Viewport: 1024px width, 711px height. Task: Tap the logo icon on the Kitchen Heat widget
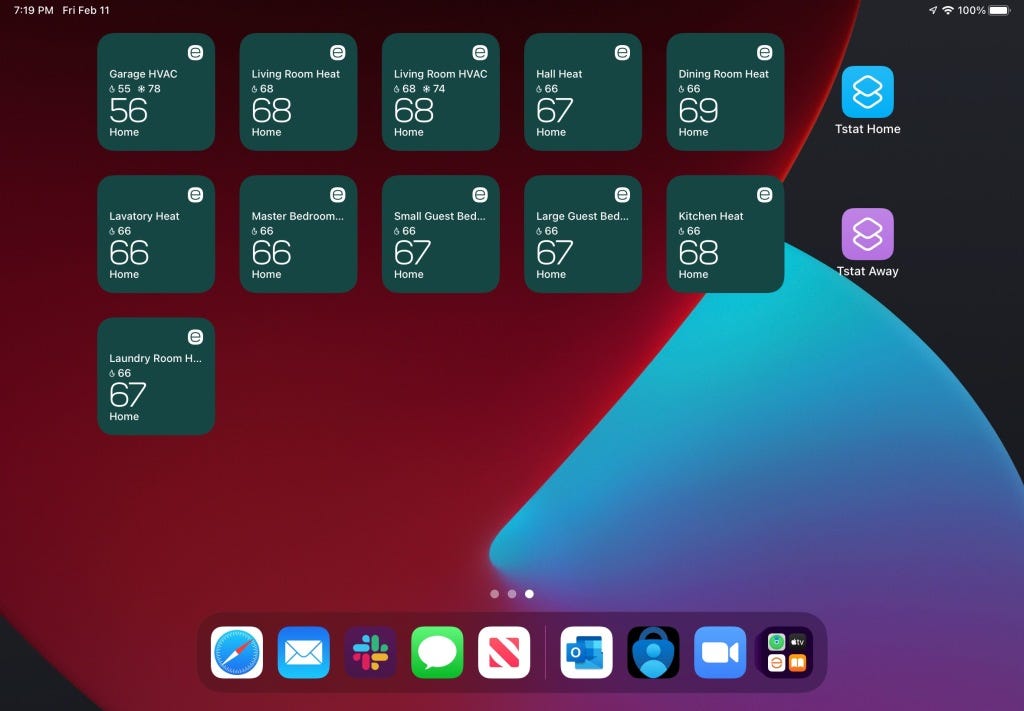[x=765, y=195]
